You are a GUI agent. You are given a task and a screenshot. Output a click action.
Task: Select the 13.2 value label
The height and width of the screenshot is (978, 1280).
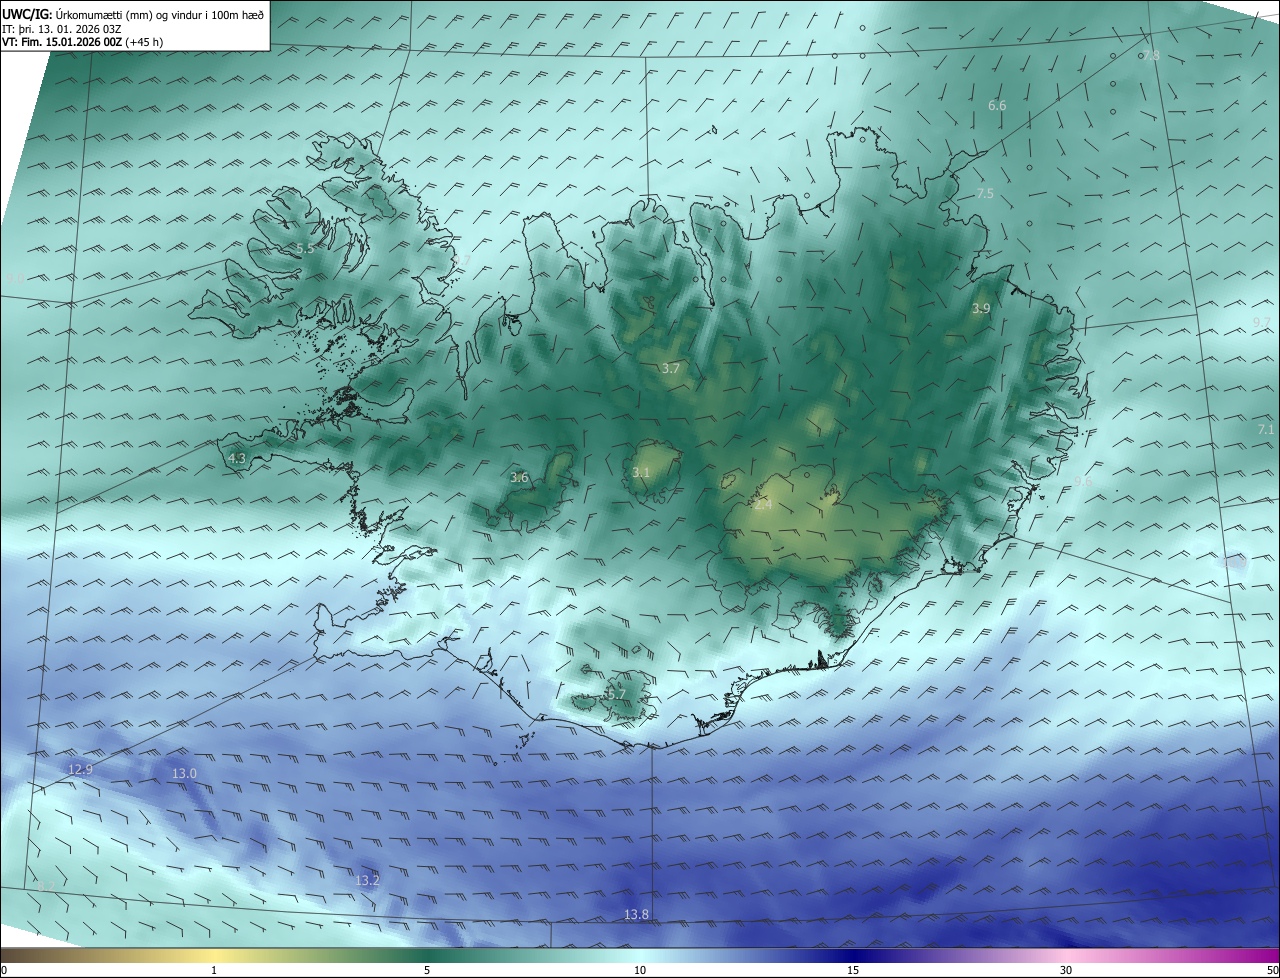pyautogui.click(x=367, y=881)
